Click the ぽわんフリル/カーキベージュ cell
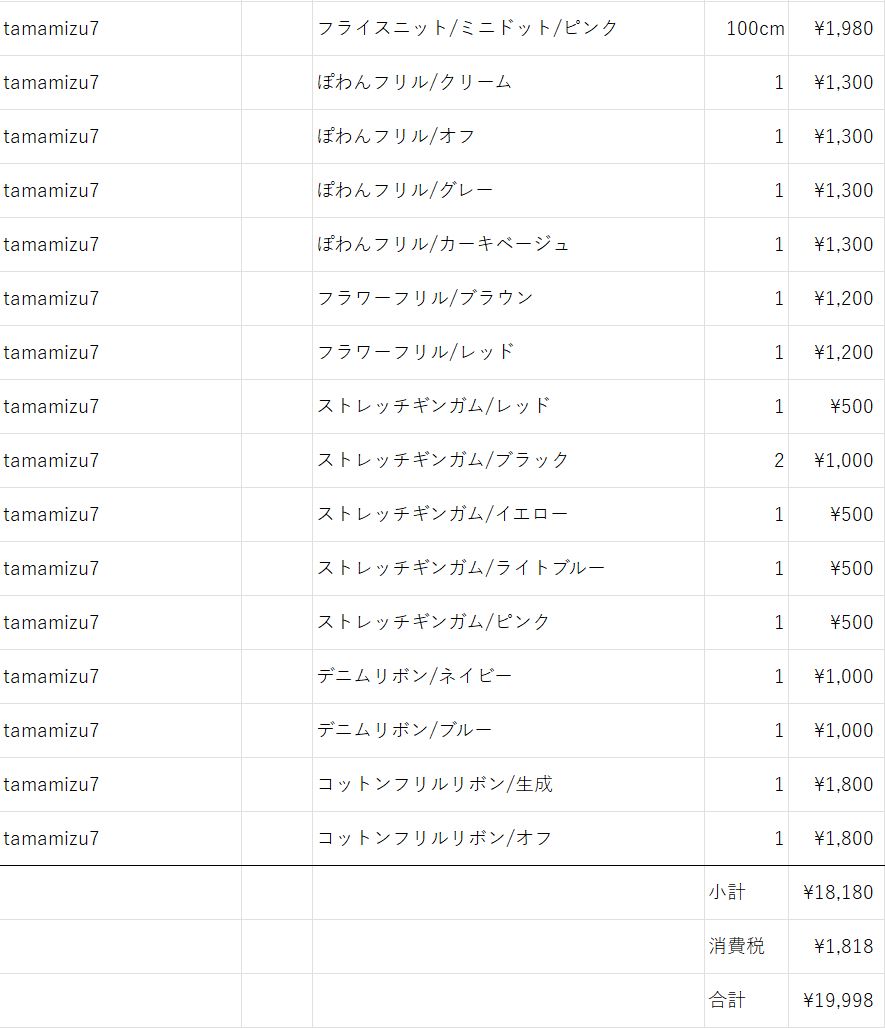Screen dimensions: 885x1028 [508, 245]
